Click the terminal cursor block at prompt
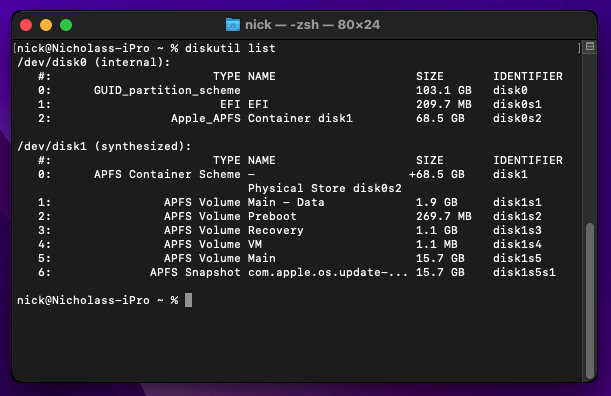Screen dimensions: 611x396 pyautogui.click(x=188, y=300)
